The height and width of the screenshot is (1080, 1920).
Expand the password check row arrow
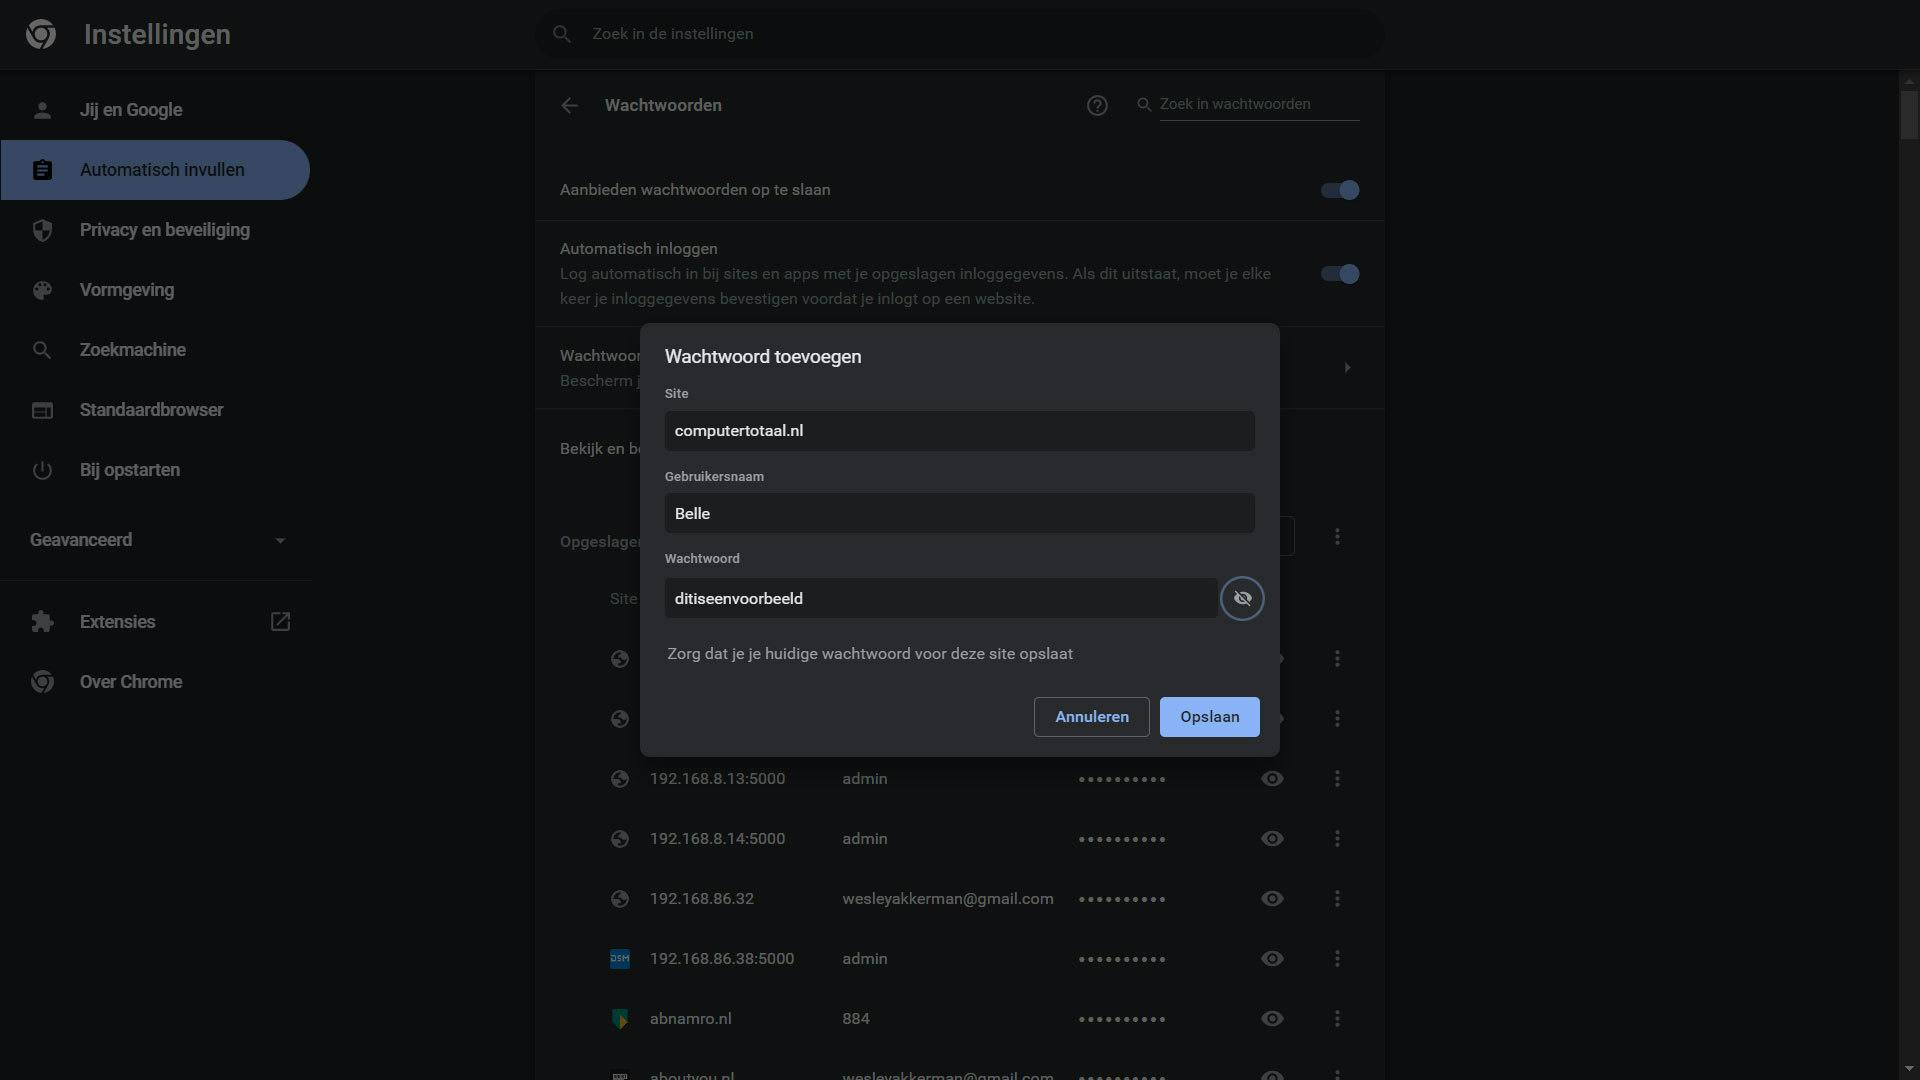pyautogui.click(x=1347, y=368)
